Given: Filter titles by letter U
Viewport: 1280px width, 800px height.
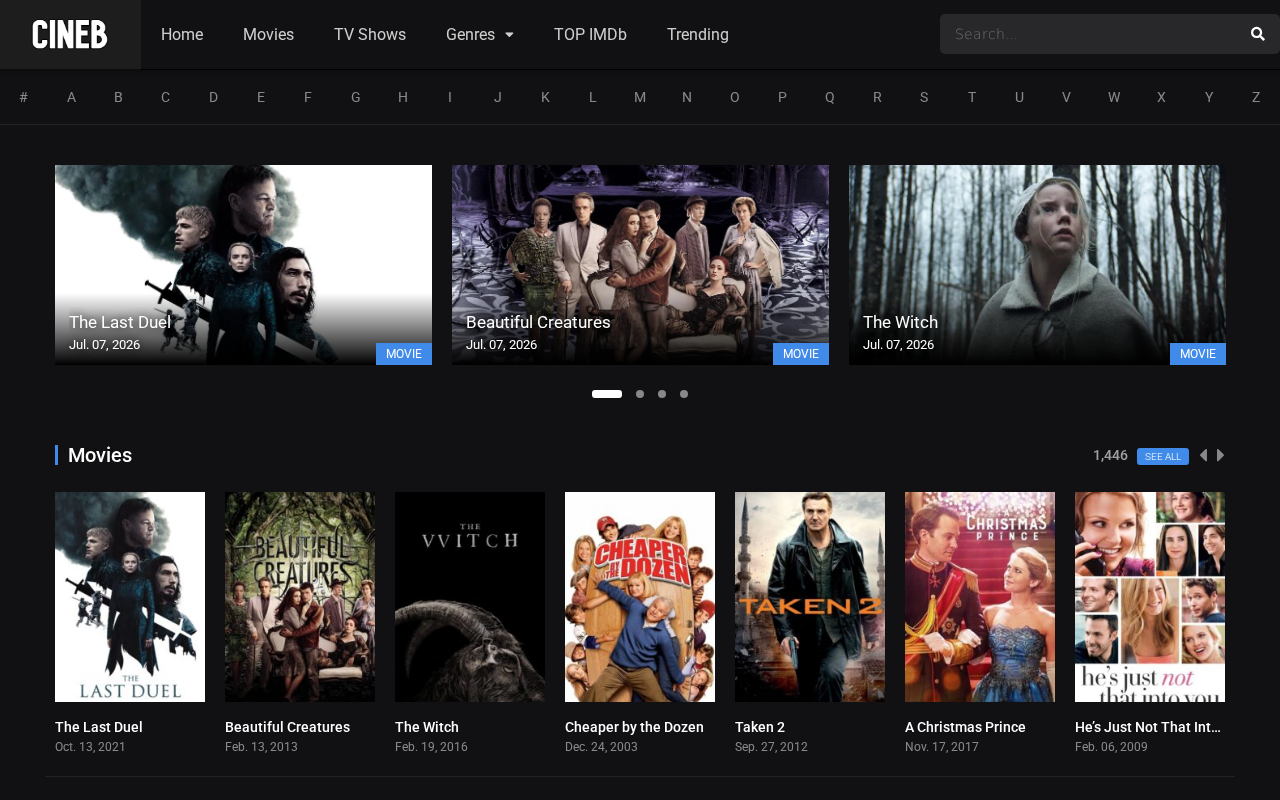Looking at the screenshot, I should 1019,97.
